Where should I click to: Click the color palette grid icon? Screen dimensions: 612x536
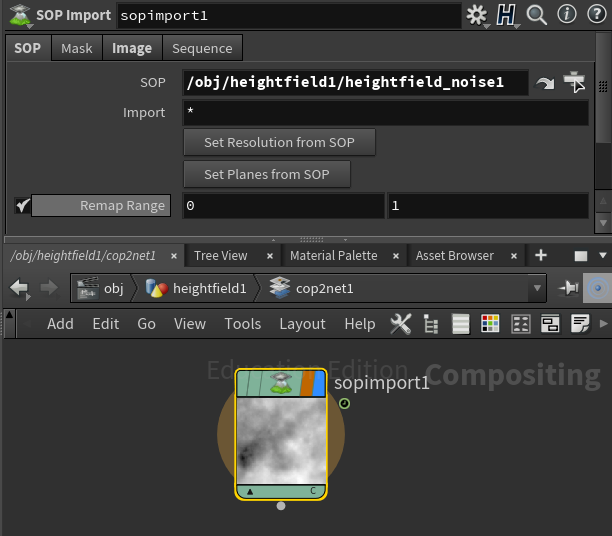[490, 323]
